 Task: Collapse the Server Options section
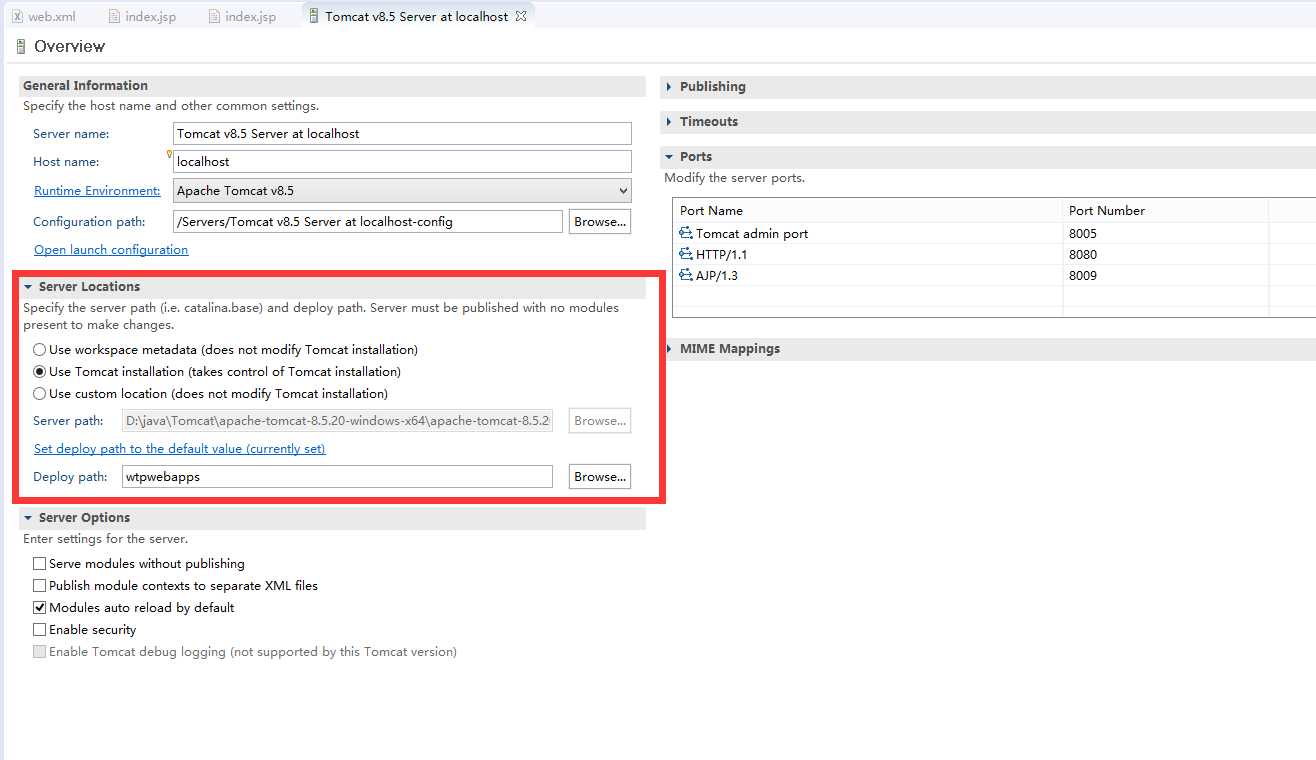click(29, 518)
